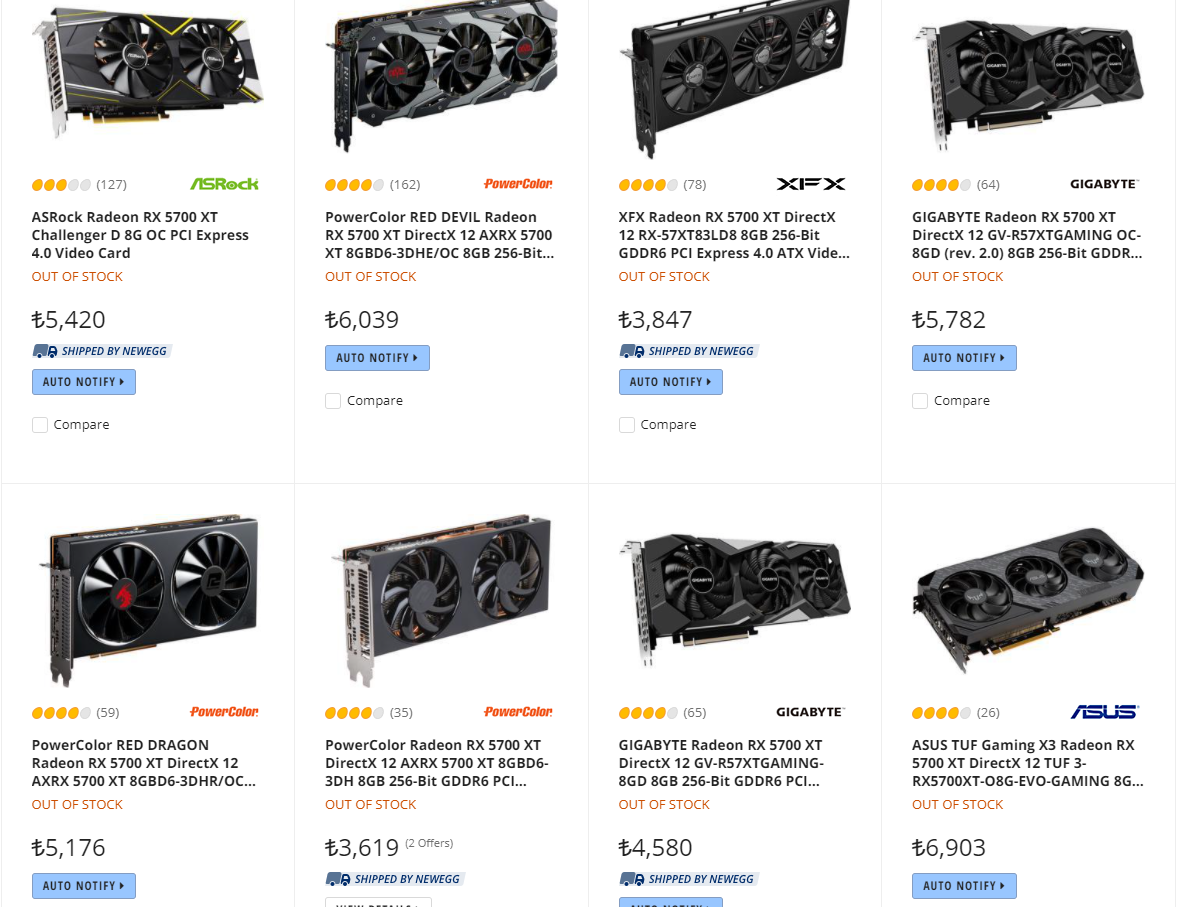Viewport: 1189px width, 907px height.
Task: Check Compare for GIGABYTE rev. 2.0 card
Action: (x=920, y=400)
